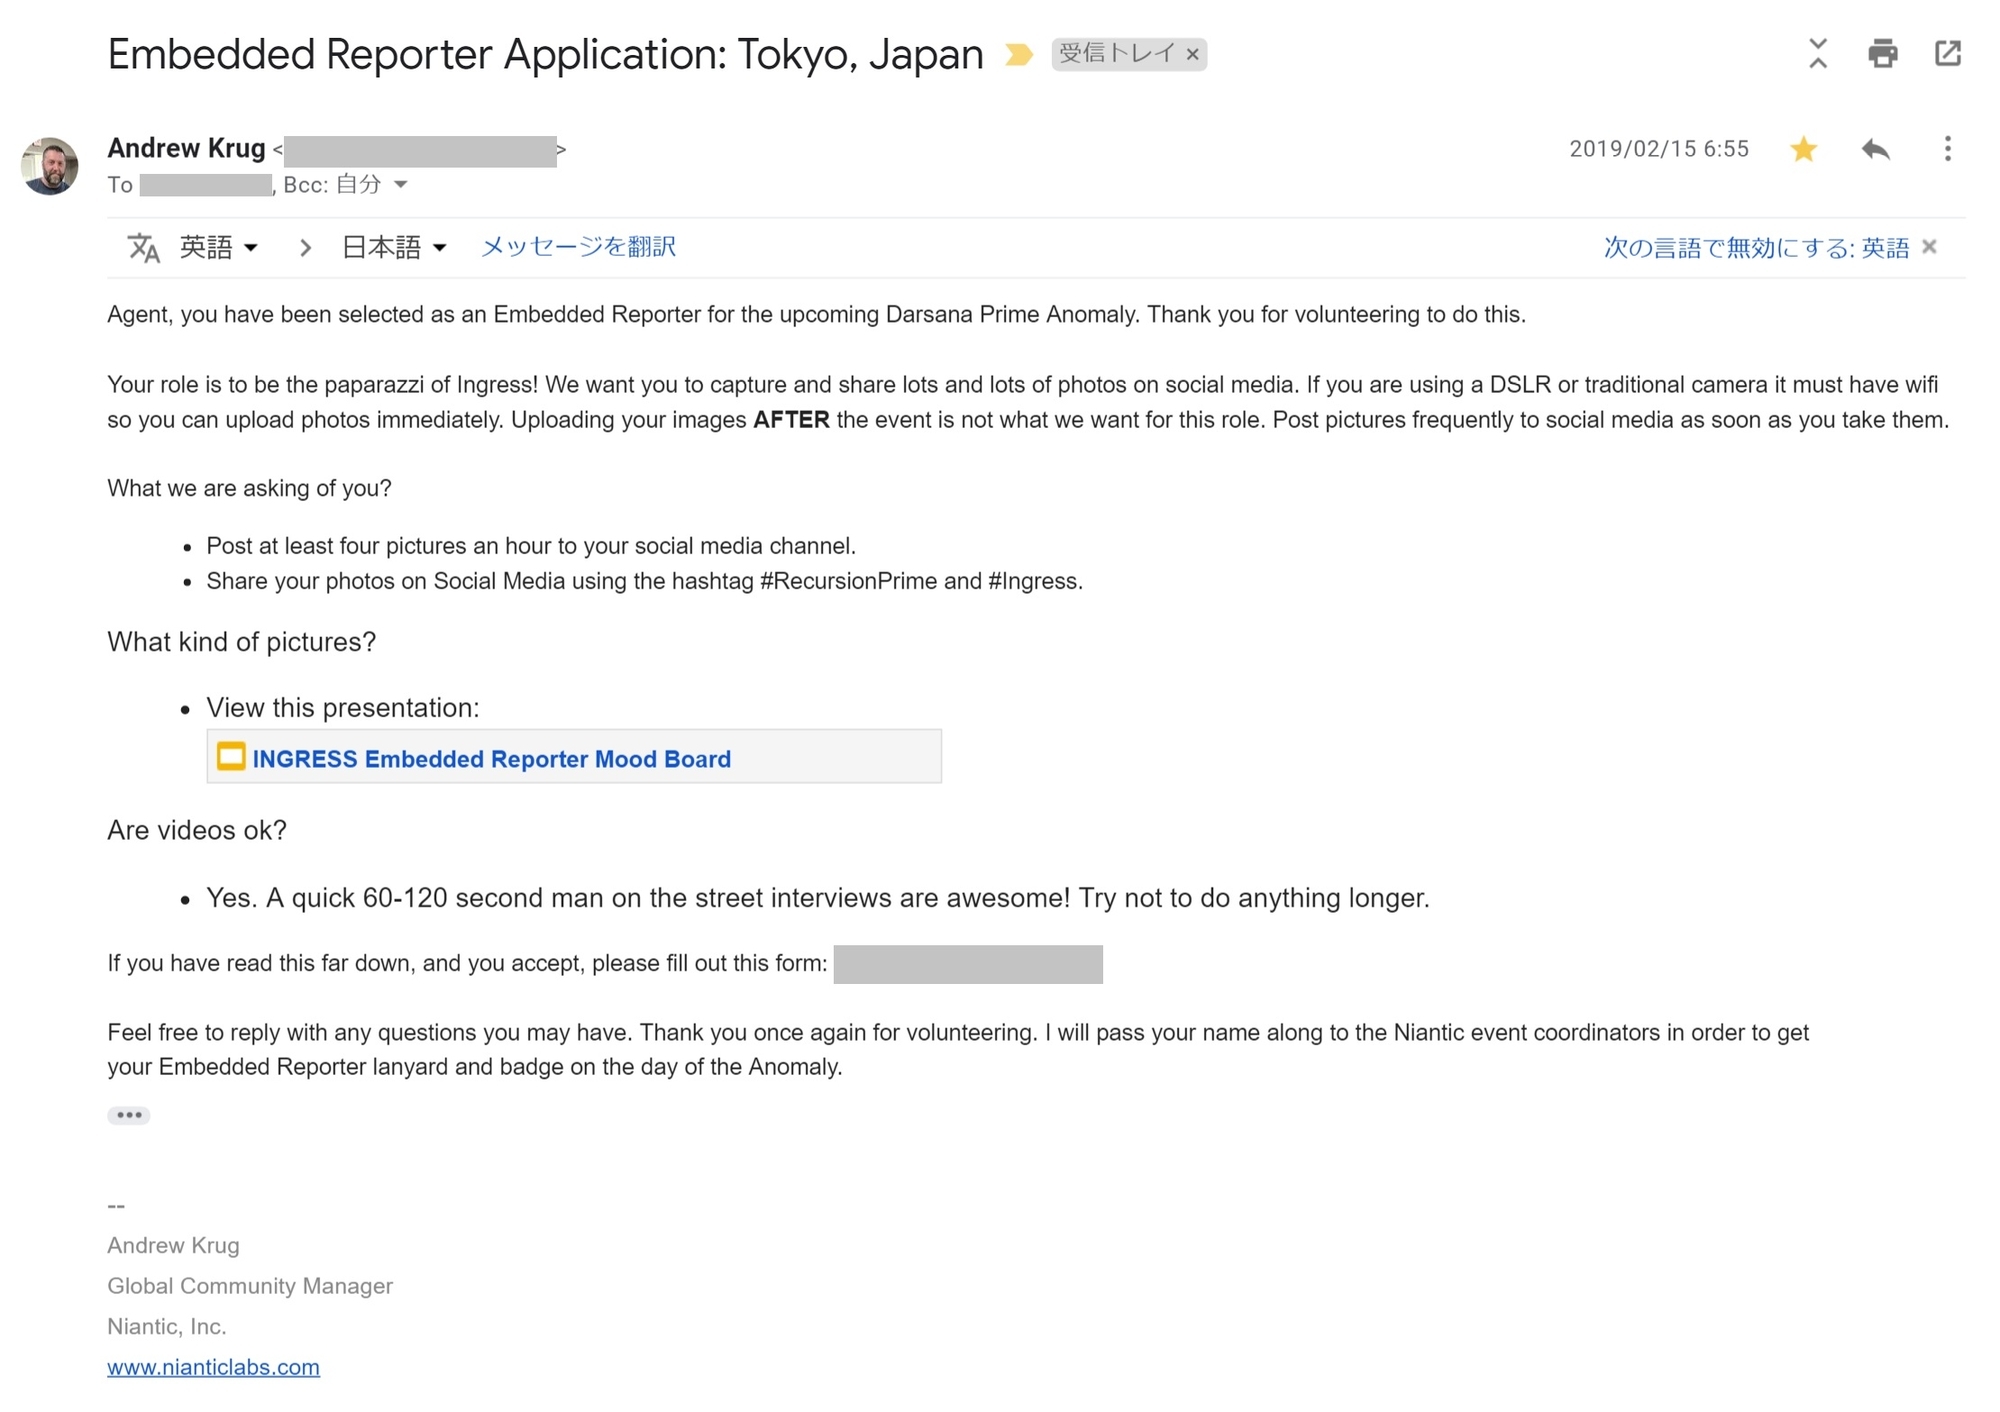Viewport: 2000px width, 1412px height.
Task: Open INGRESS Embedded Reporter Mood Board
Action: [x=491, y=759]
